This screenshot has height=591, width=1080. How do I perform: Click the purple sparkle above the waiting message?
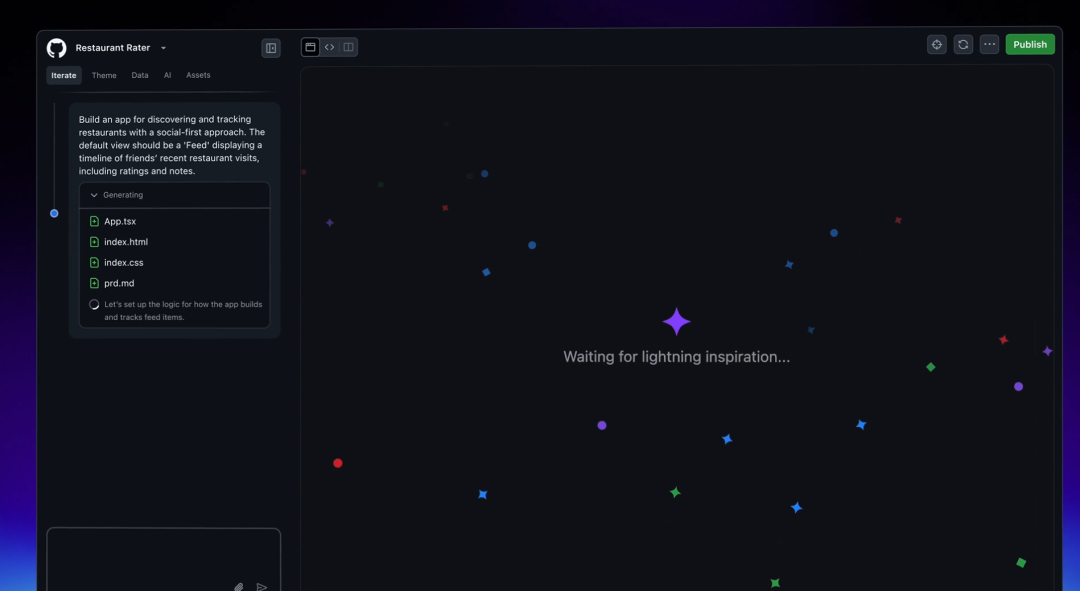(676, 322)
